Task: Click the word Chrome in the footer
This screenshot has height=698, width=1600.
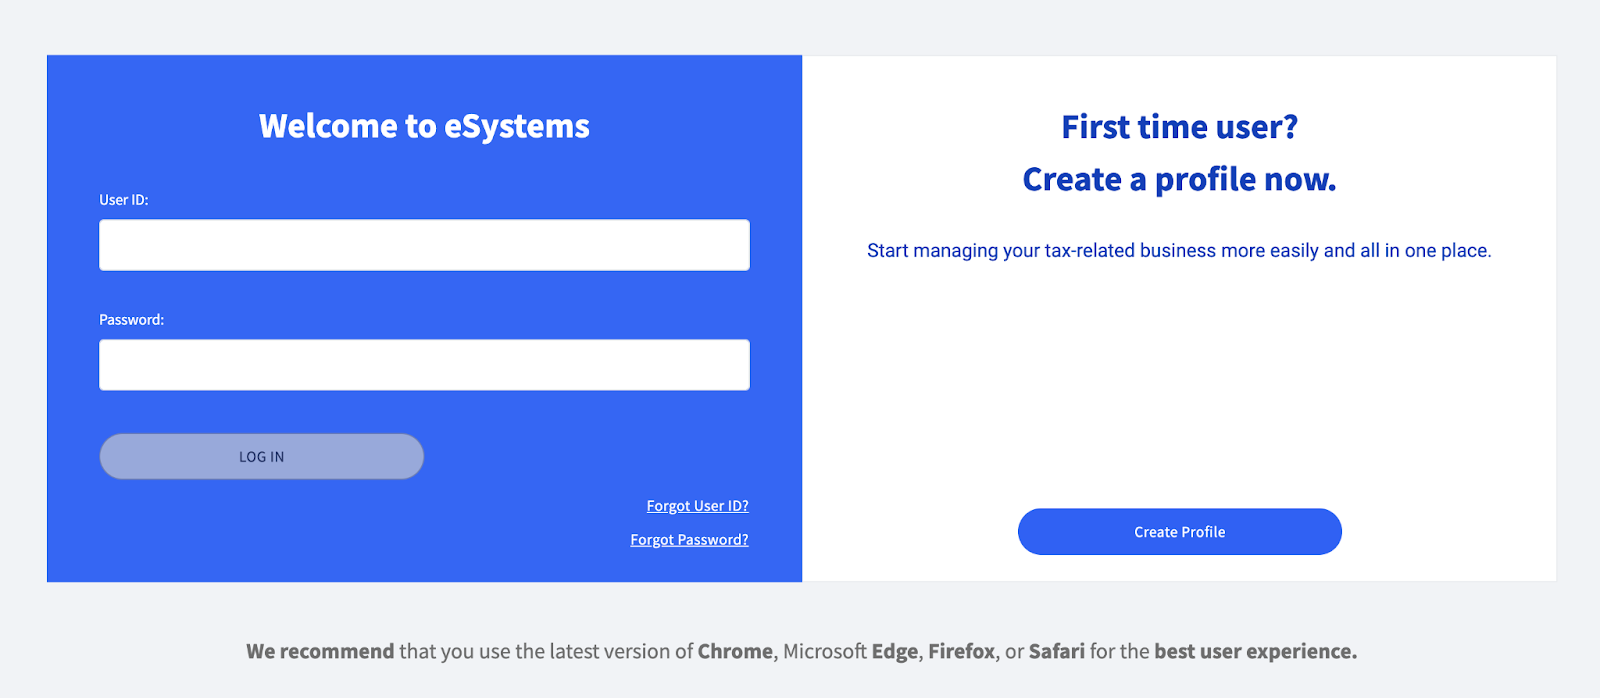Action: (736, 651)
